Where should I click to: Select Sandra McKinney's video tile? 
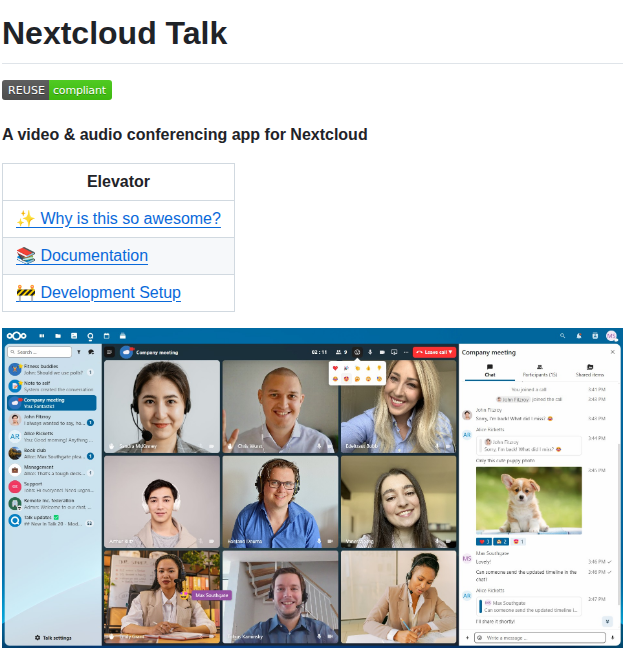coord(162,406)
